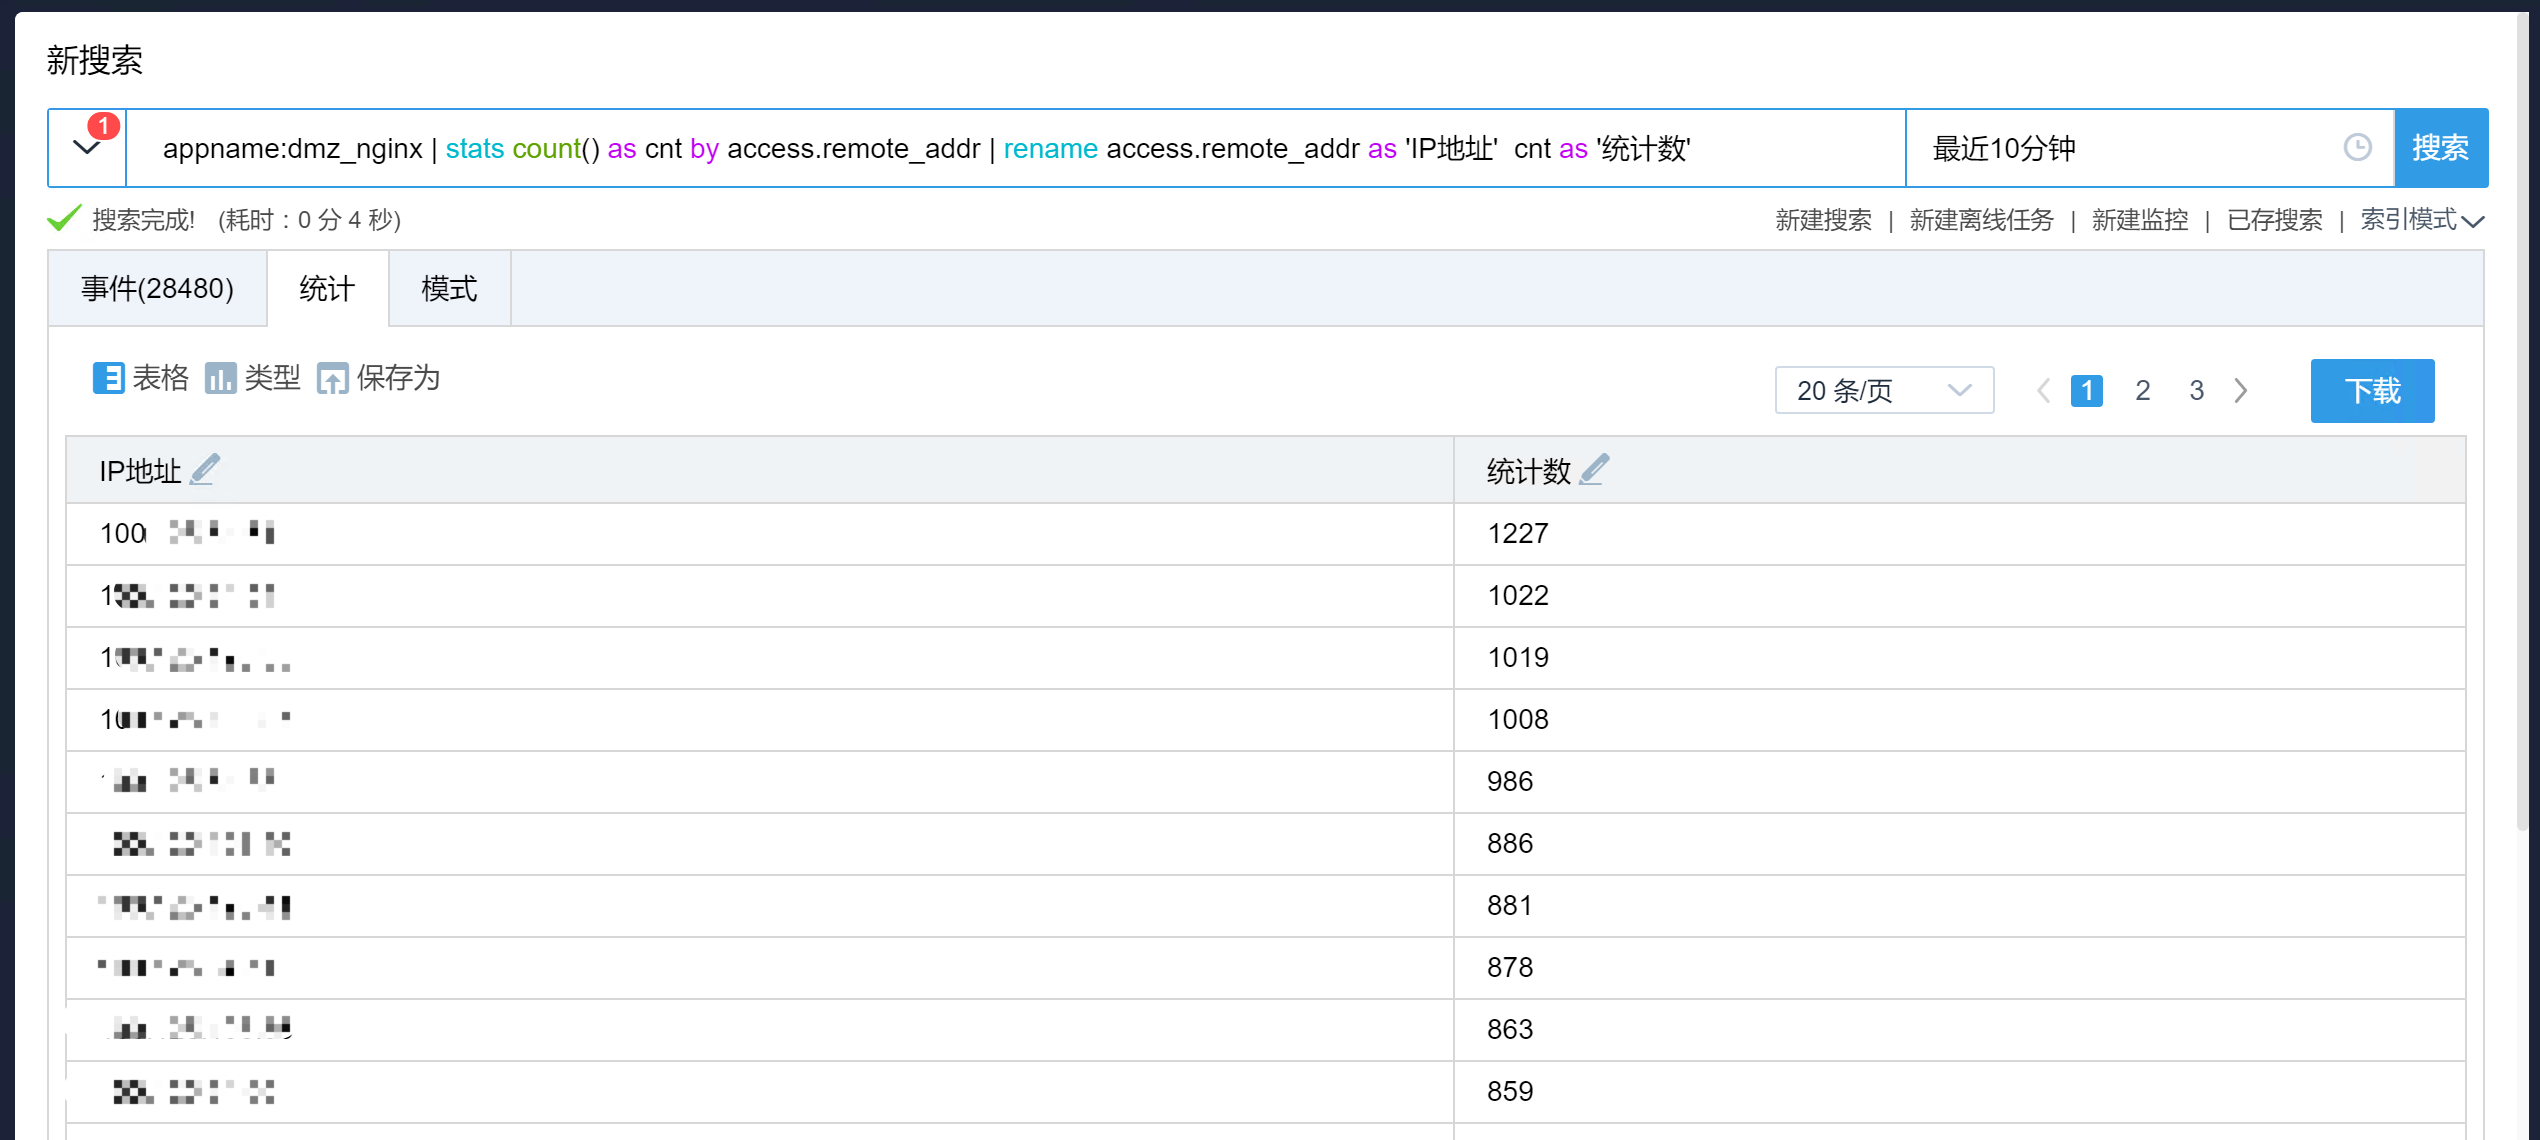Open 新建监控 link
This screenshot has height=1140, width=2540.
2138,220
